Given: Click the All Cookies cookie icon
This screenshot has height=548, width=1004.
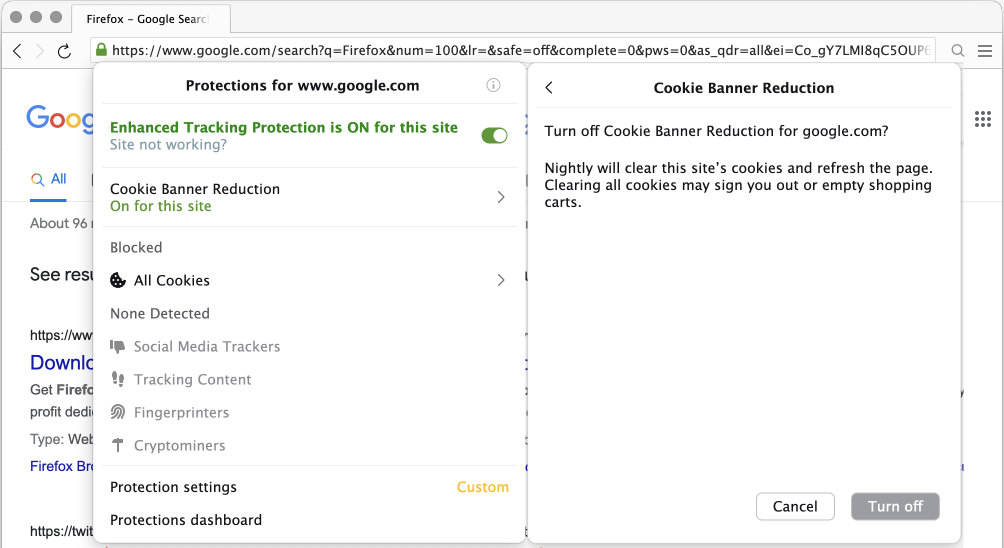Looking at the screenshot, I should 118,281.
